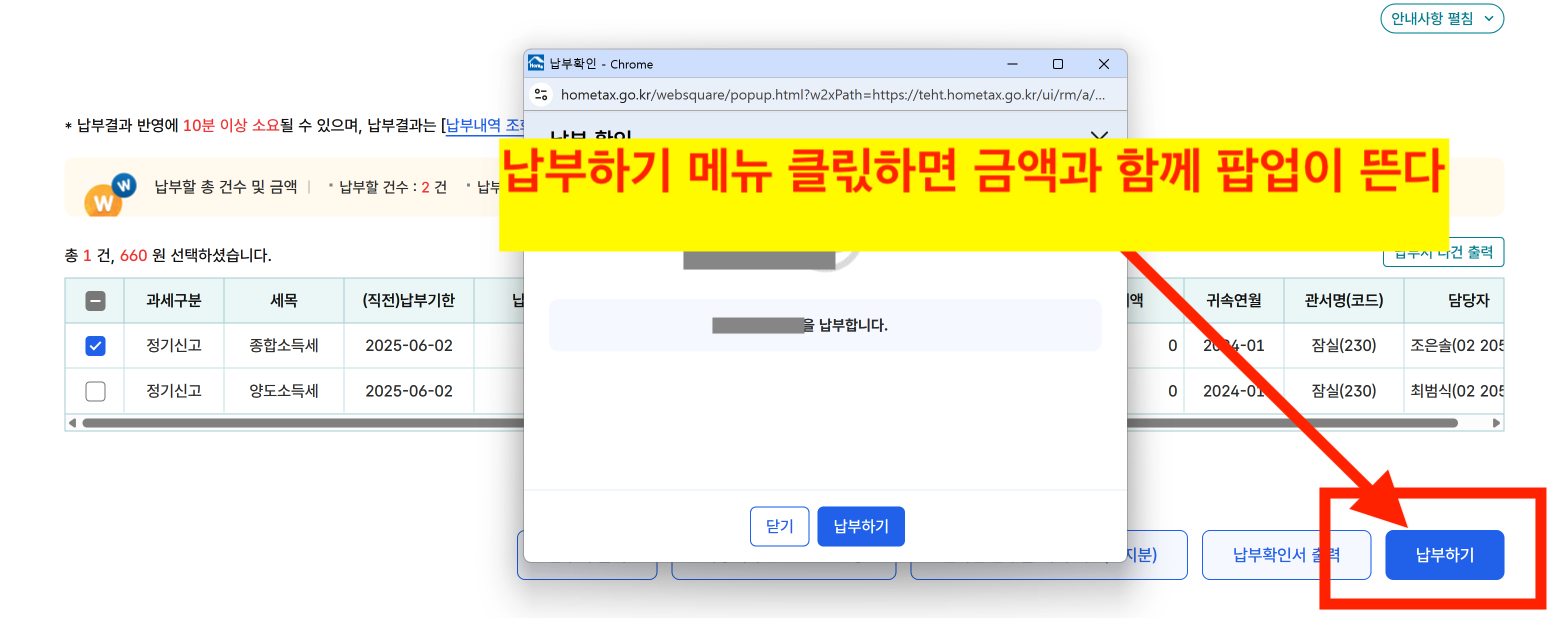Uncheck the 종합소득세 row checkbox

pos(94,345)
